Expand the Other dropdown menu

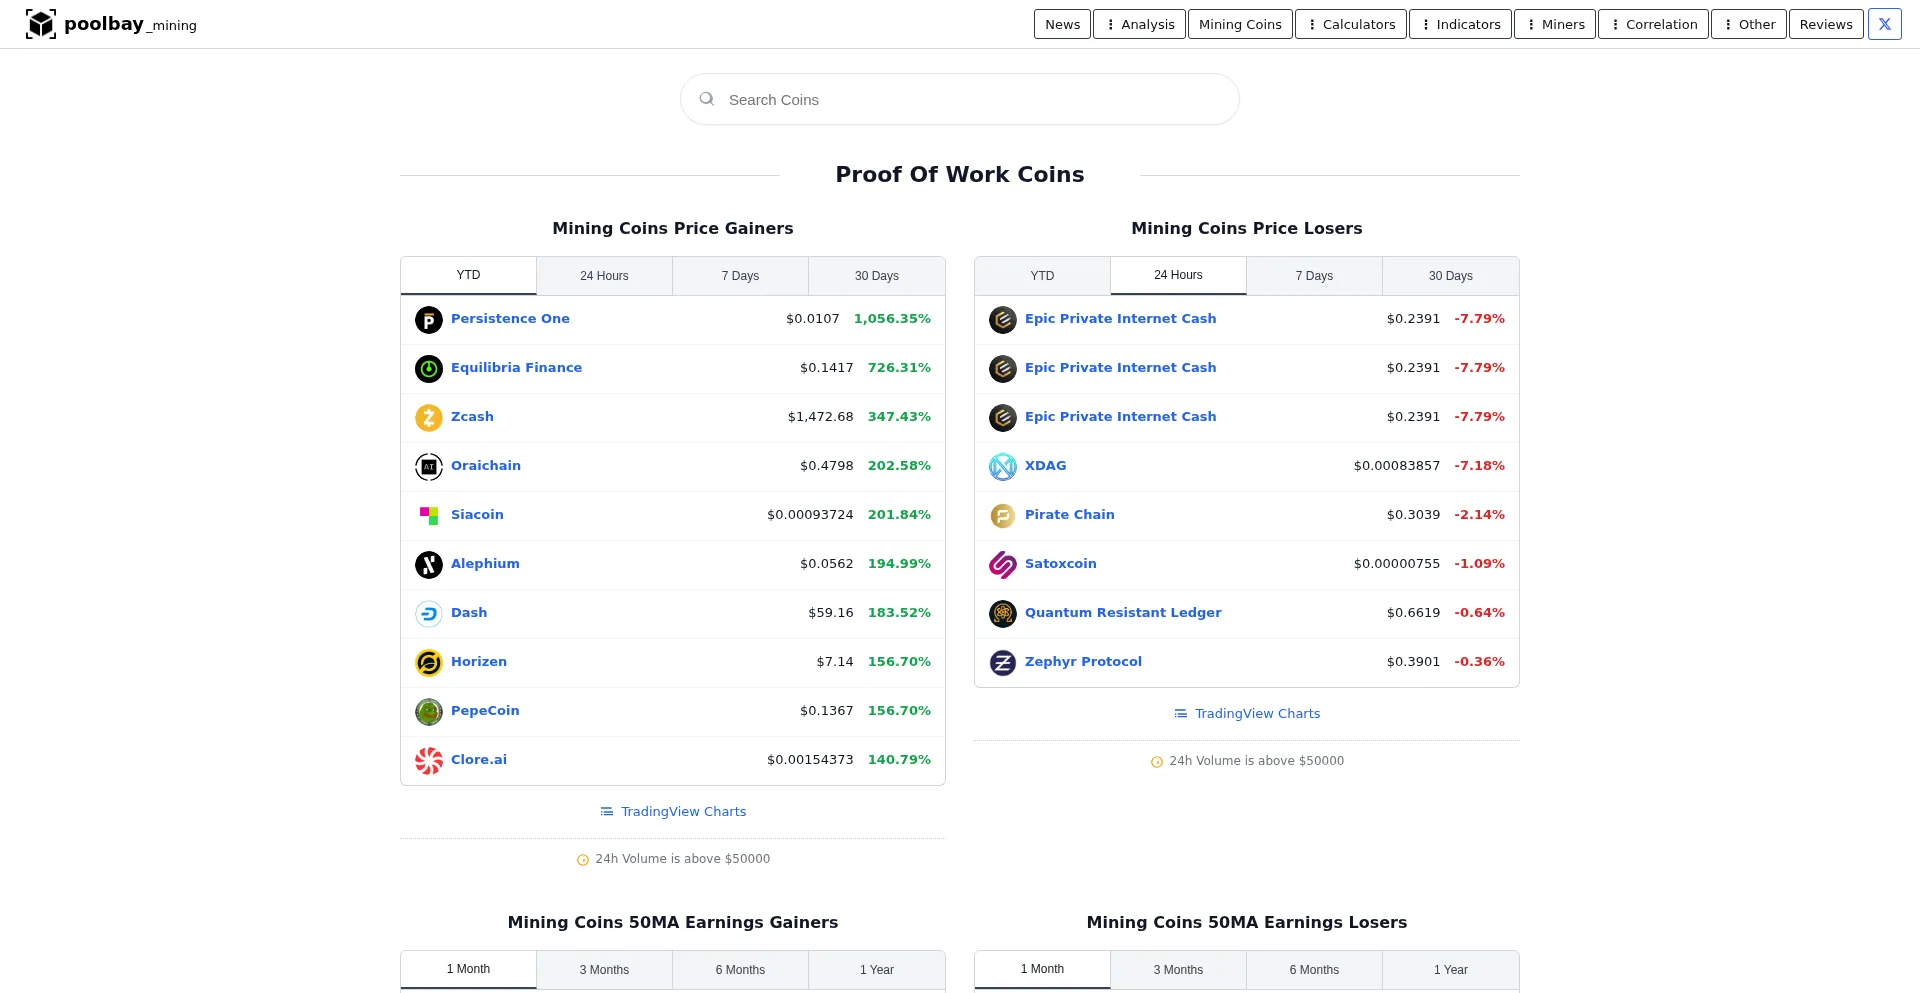click(1750, 24)
